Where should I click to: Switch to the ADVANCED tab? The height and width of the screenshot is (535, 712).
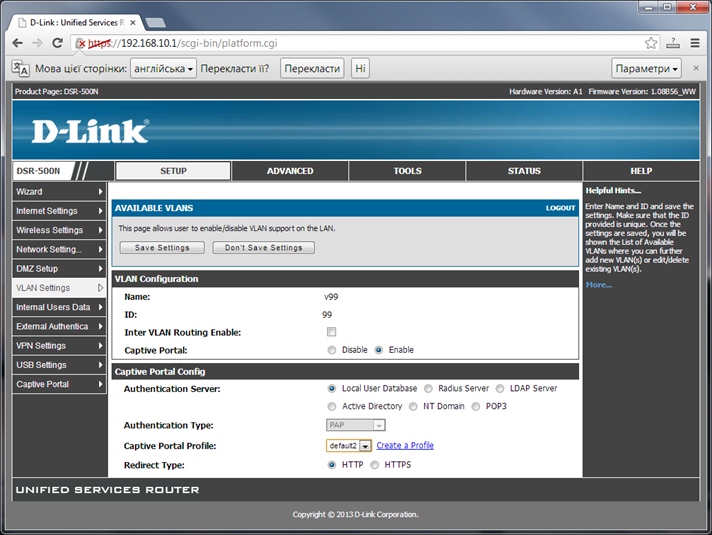click(x=290, y=171)
